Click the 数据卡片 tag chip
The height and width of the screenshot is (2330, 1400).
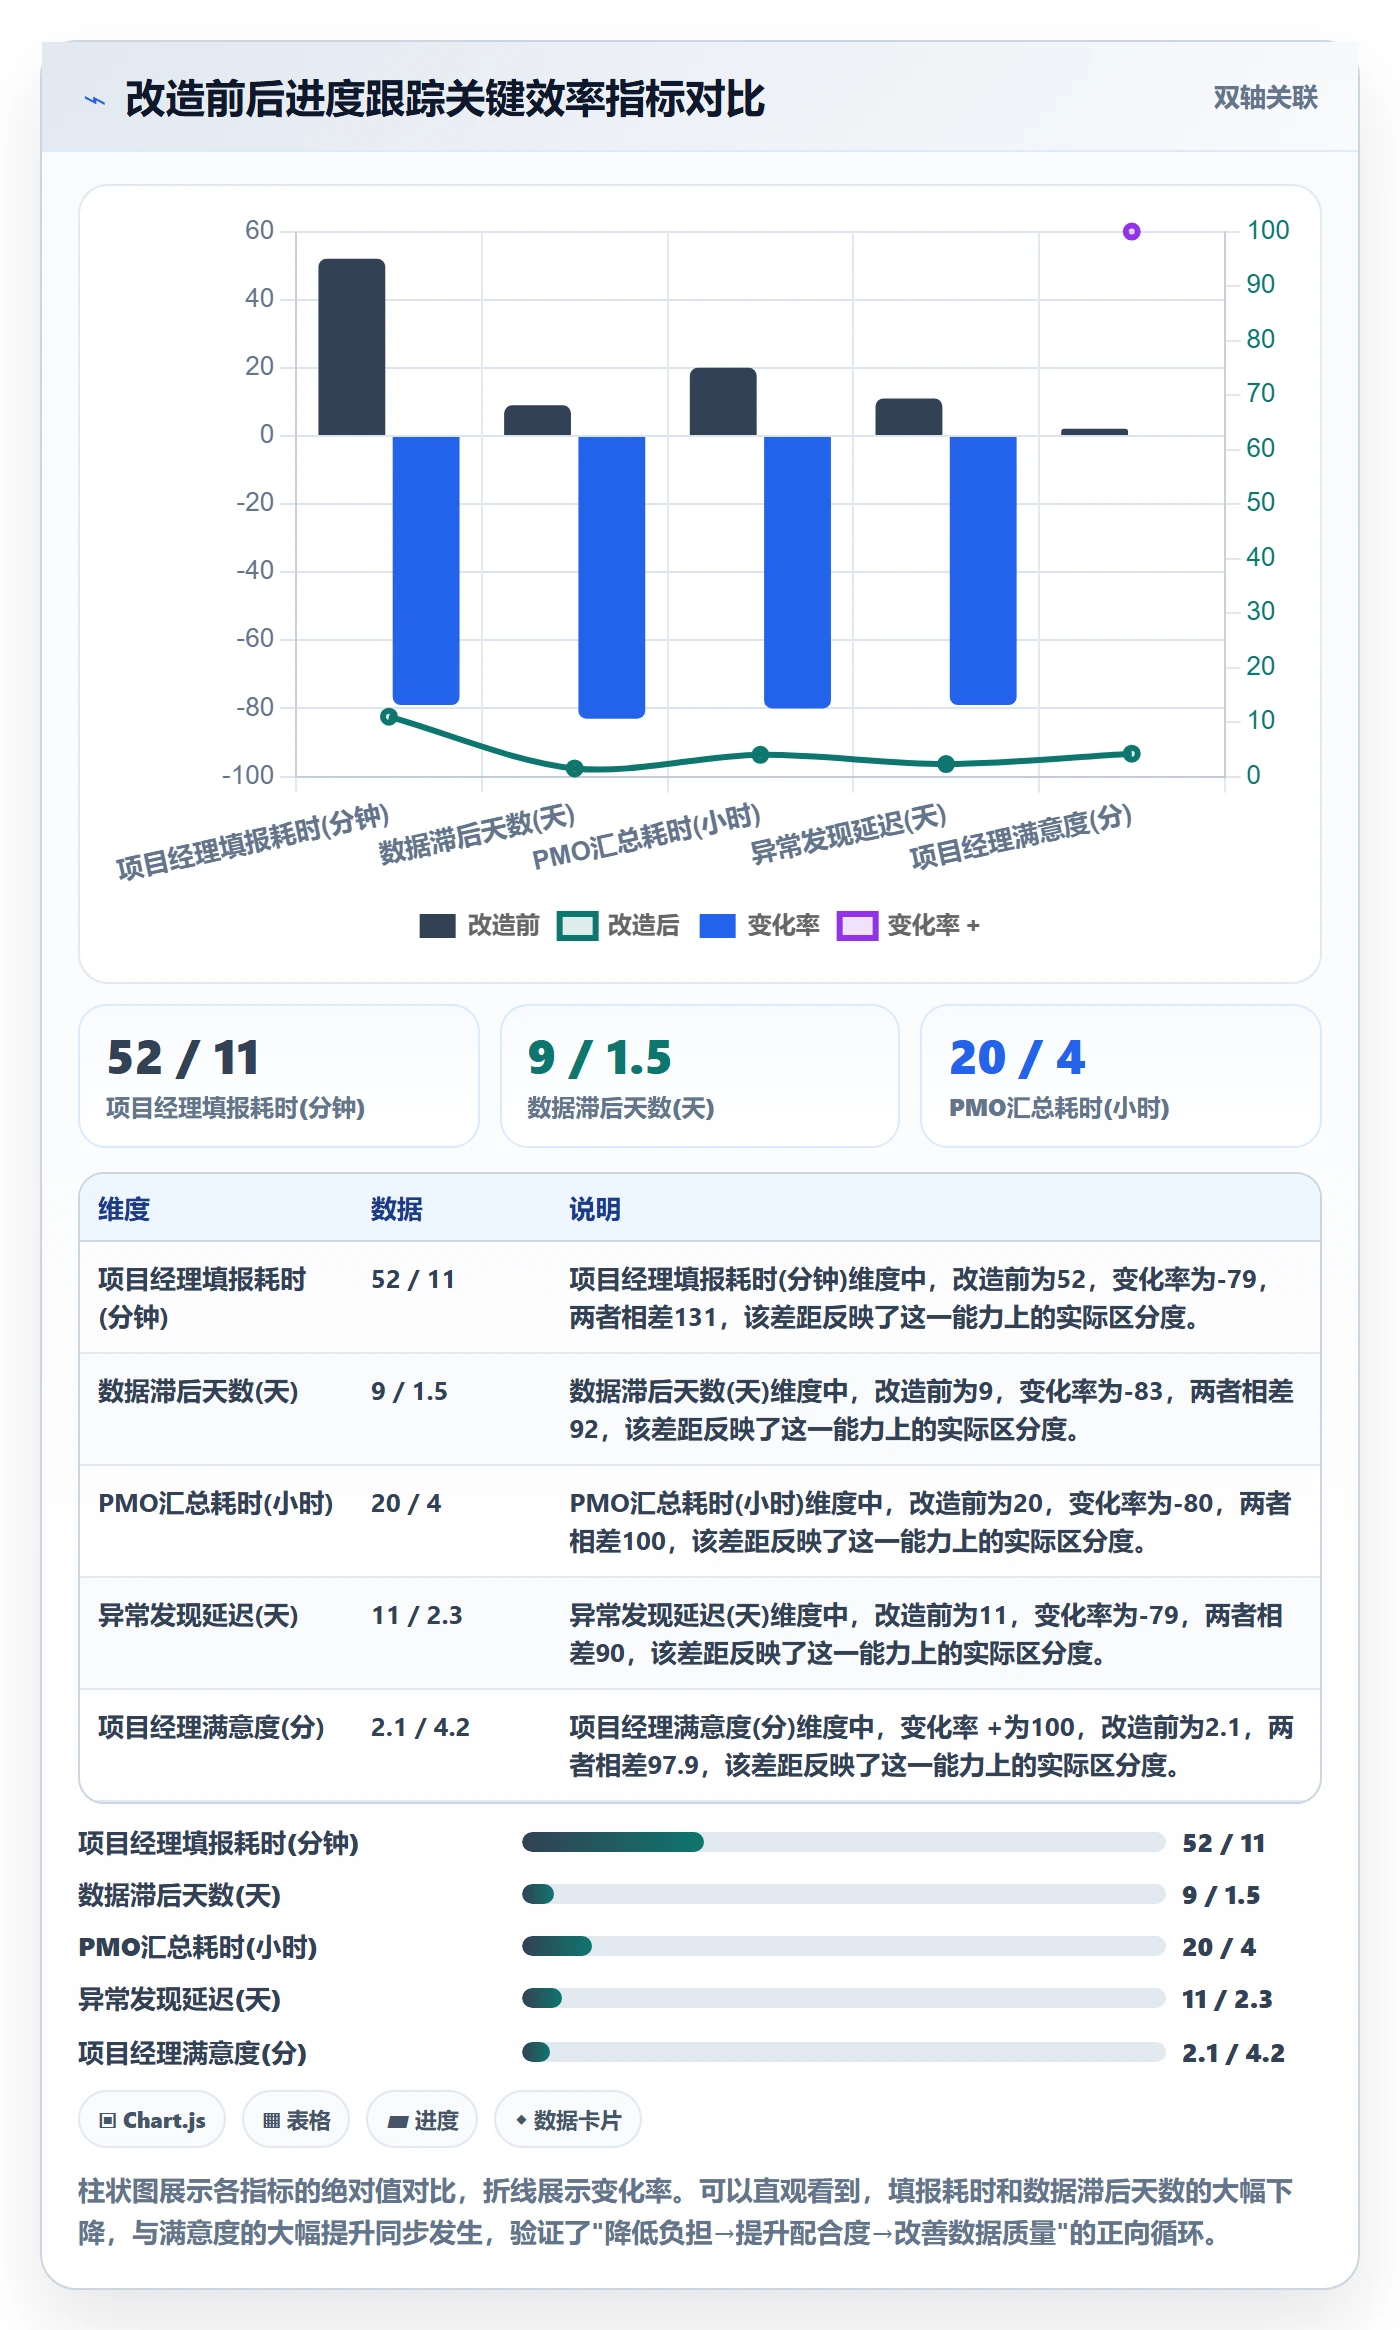tap(567, 2119)
